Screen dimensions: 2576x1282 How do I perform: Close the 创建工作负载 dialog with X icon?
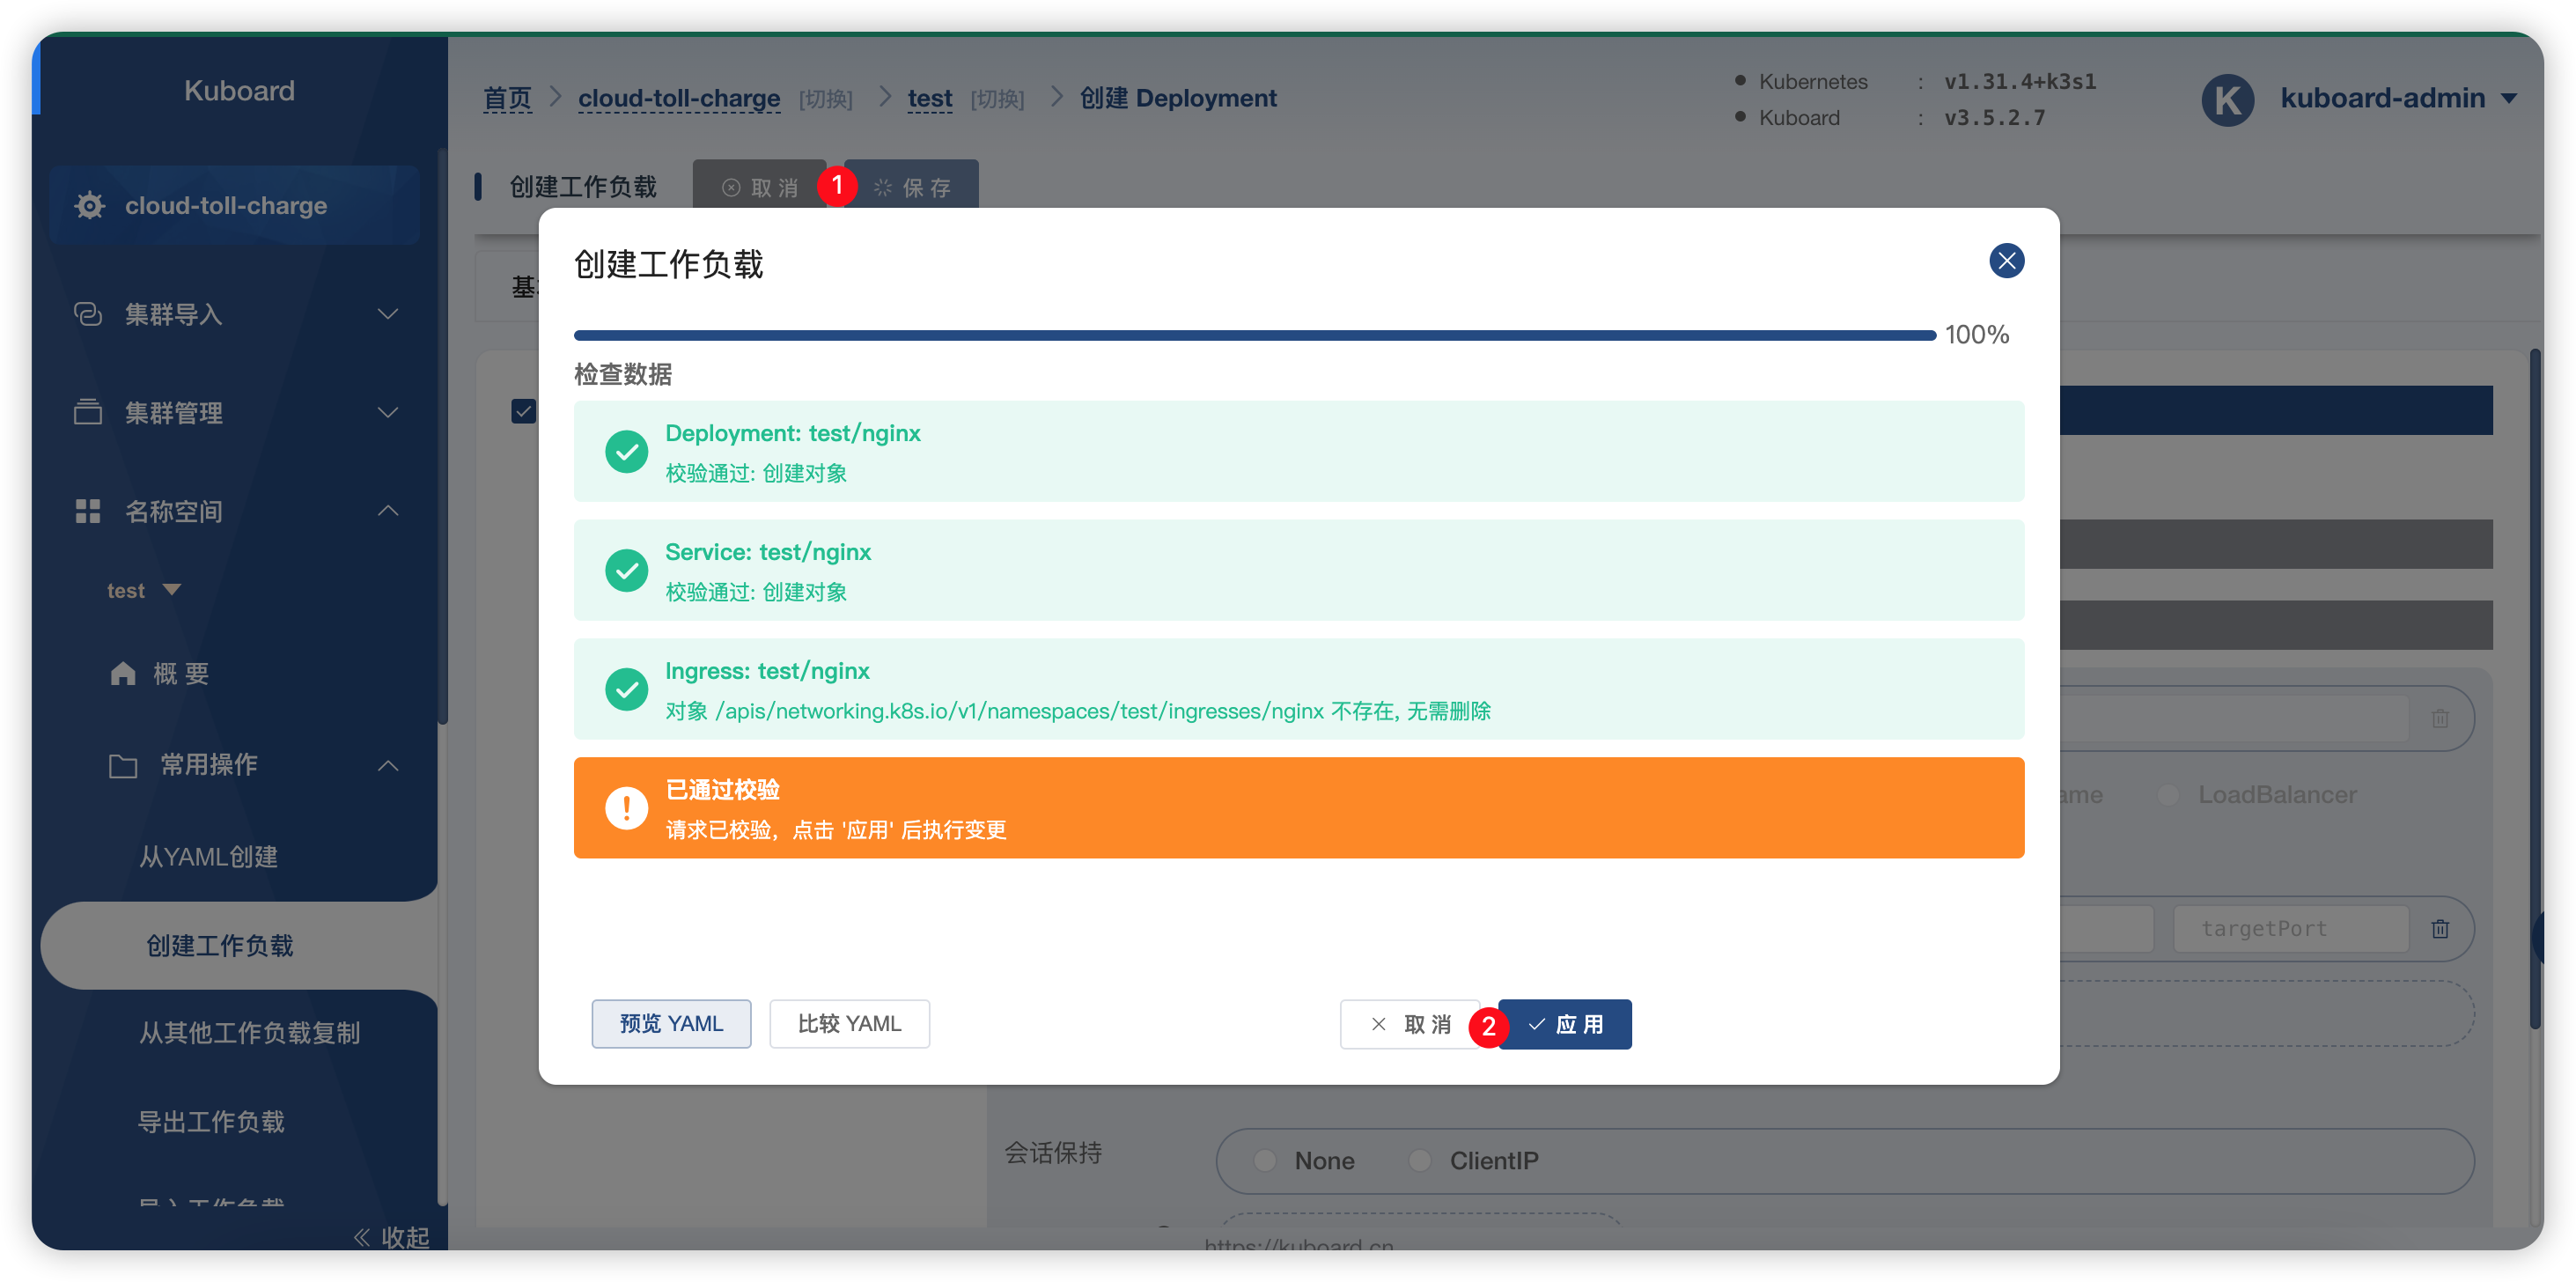point(2006,261)
